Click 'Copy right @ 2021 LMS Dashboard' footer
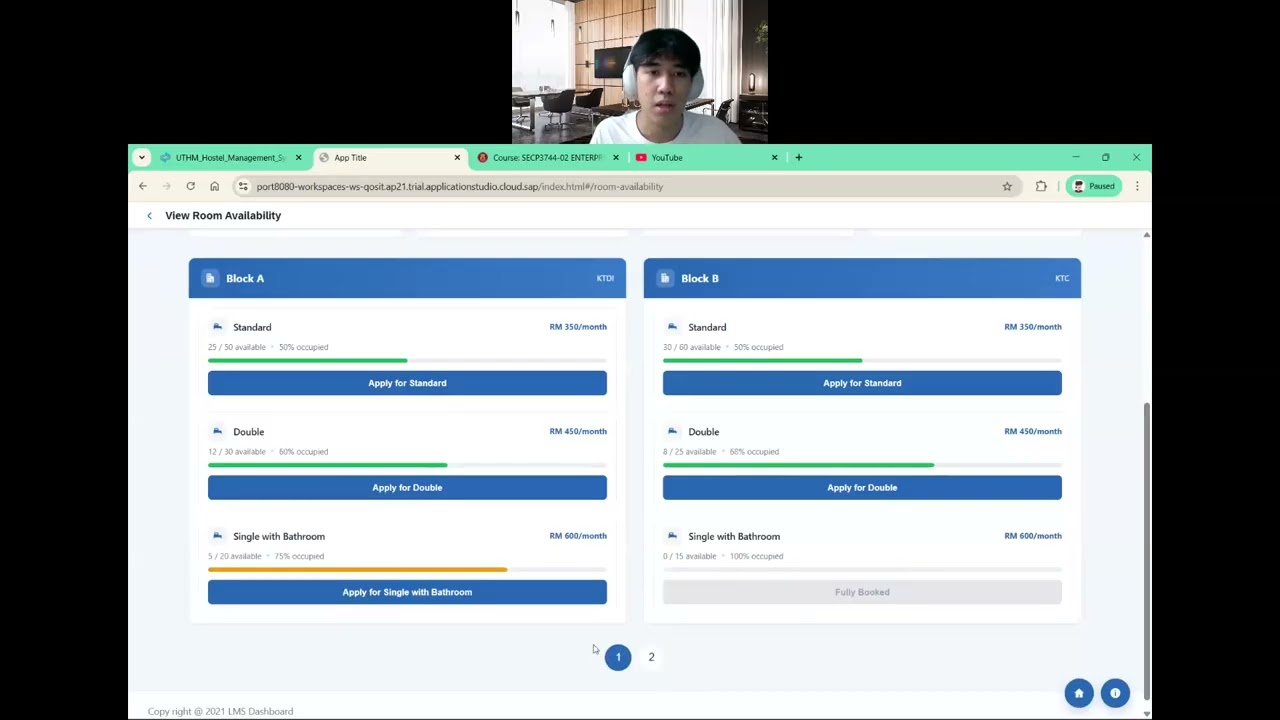The height and width of the screenshot is (720, 1280). pyautogui.click(x=220, y=711)
